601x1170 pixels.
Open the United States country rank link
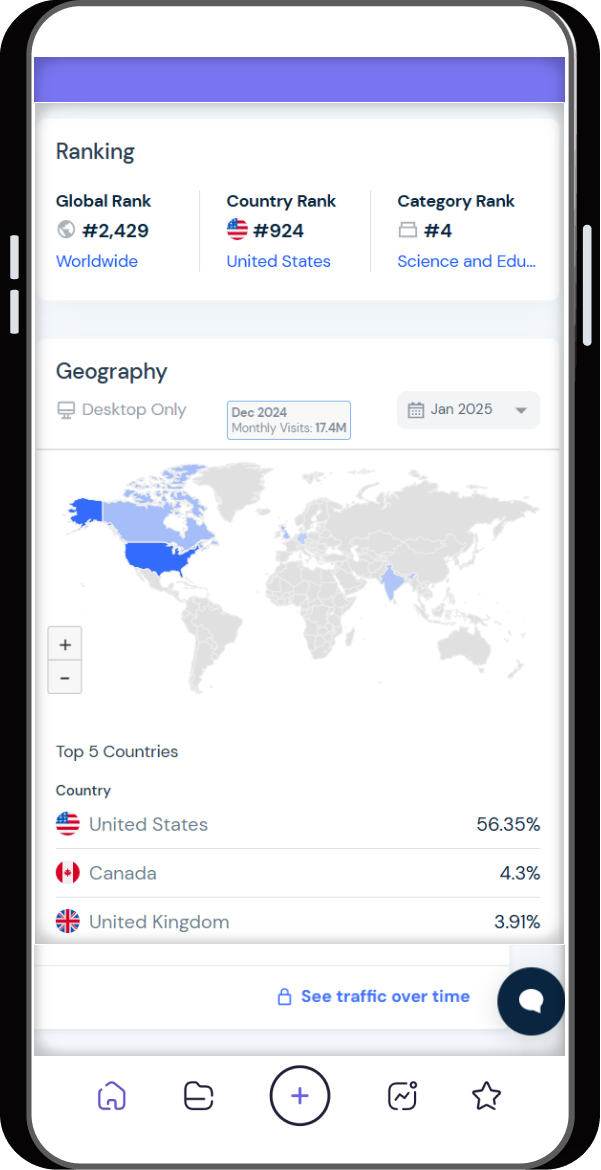tap(278, 261)
